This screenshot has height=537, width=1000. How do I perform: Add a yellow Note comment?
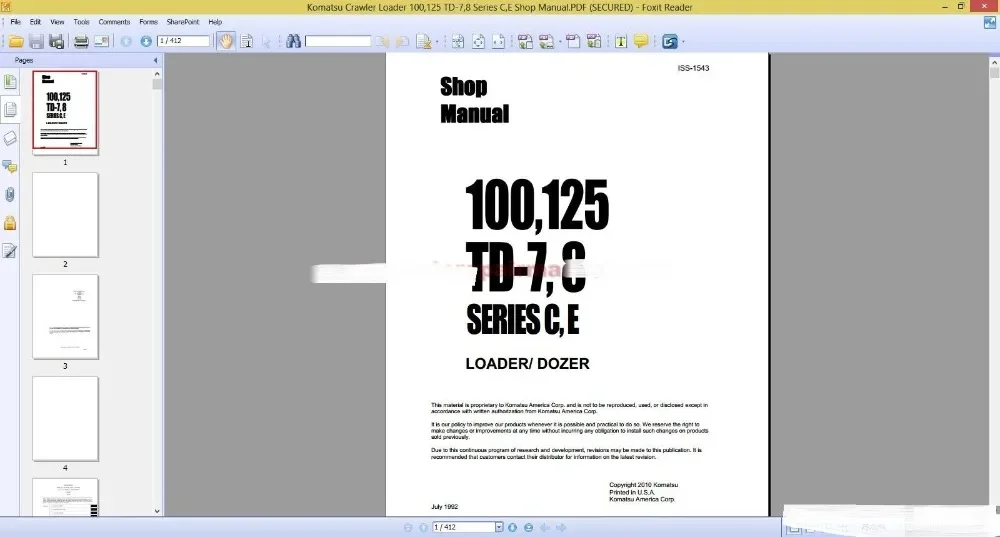click(641, 41)
